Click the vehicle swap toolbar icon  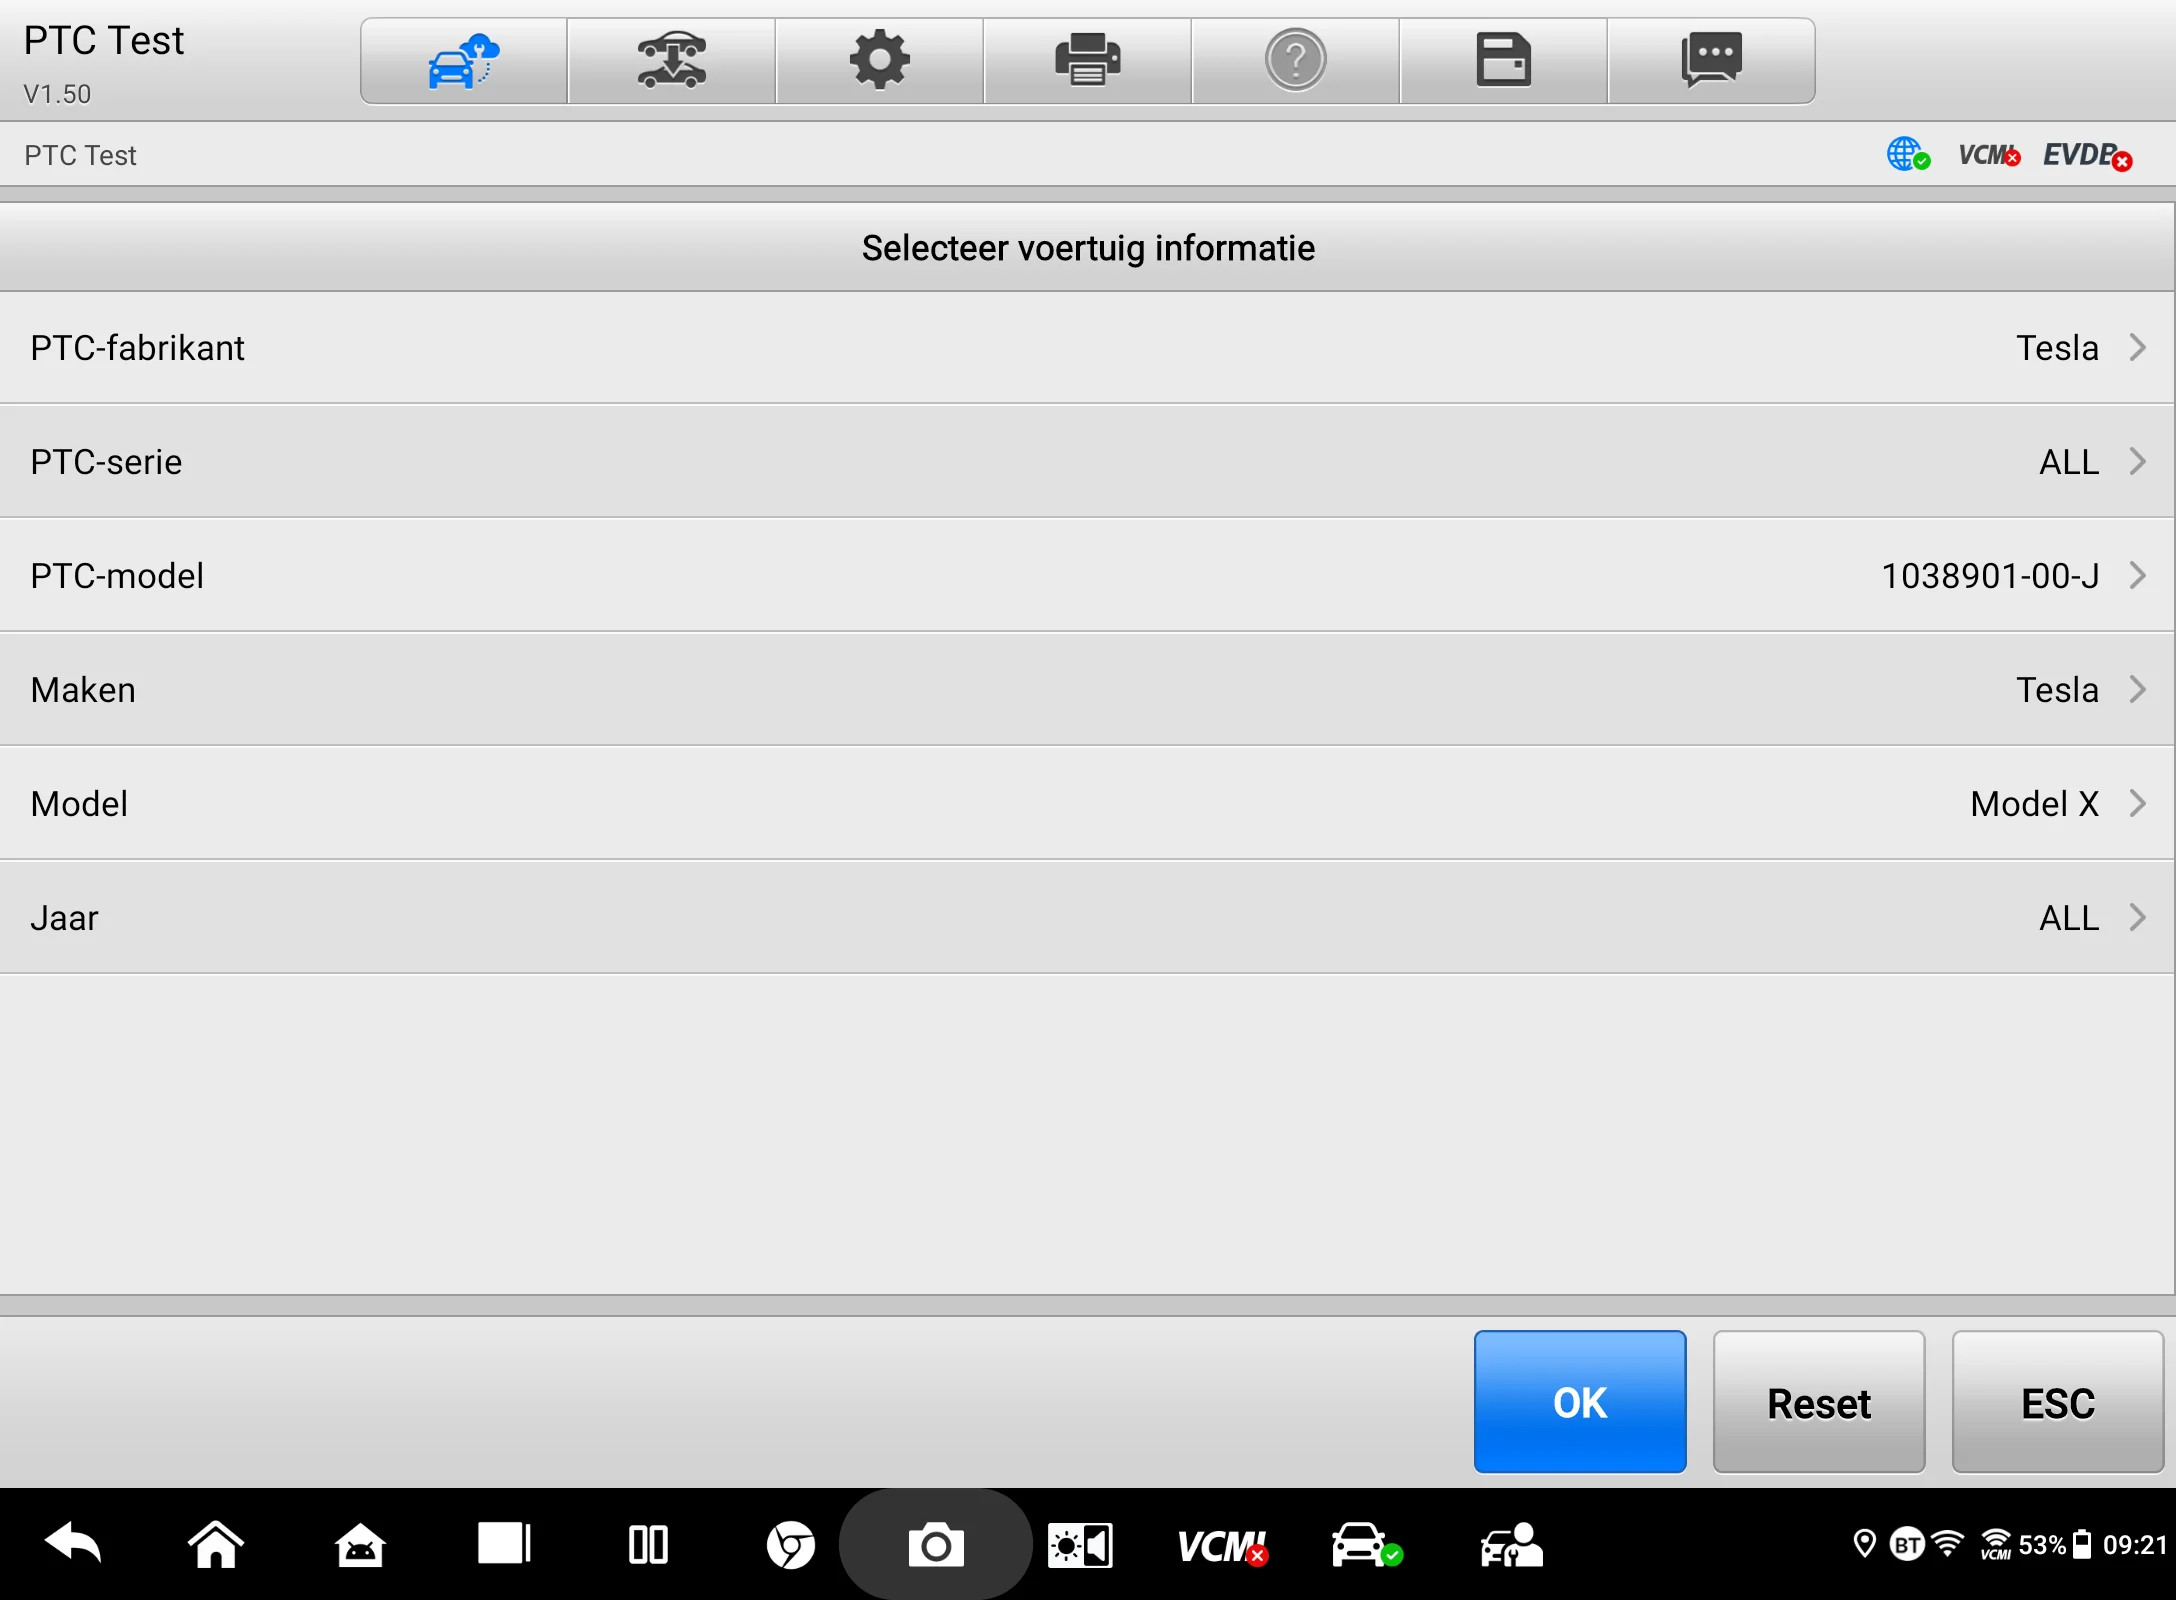(x=671, y=61)
